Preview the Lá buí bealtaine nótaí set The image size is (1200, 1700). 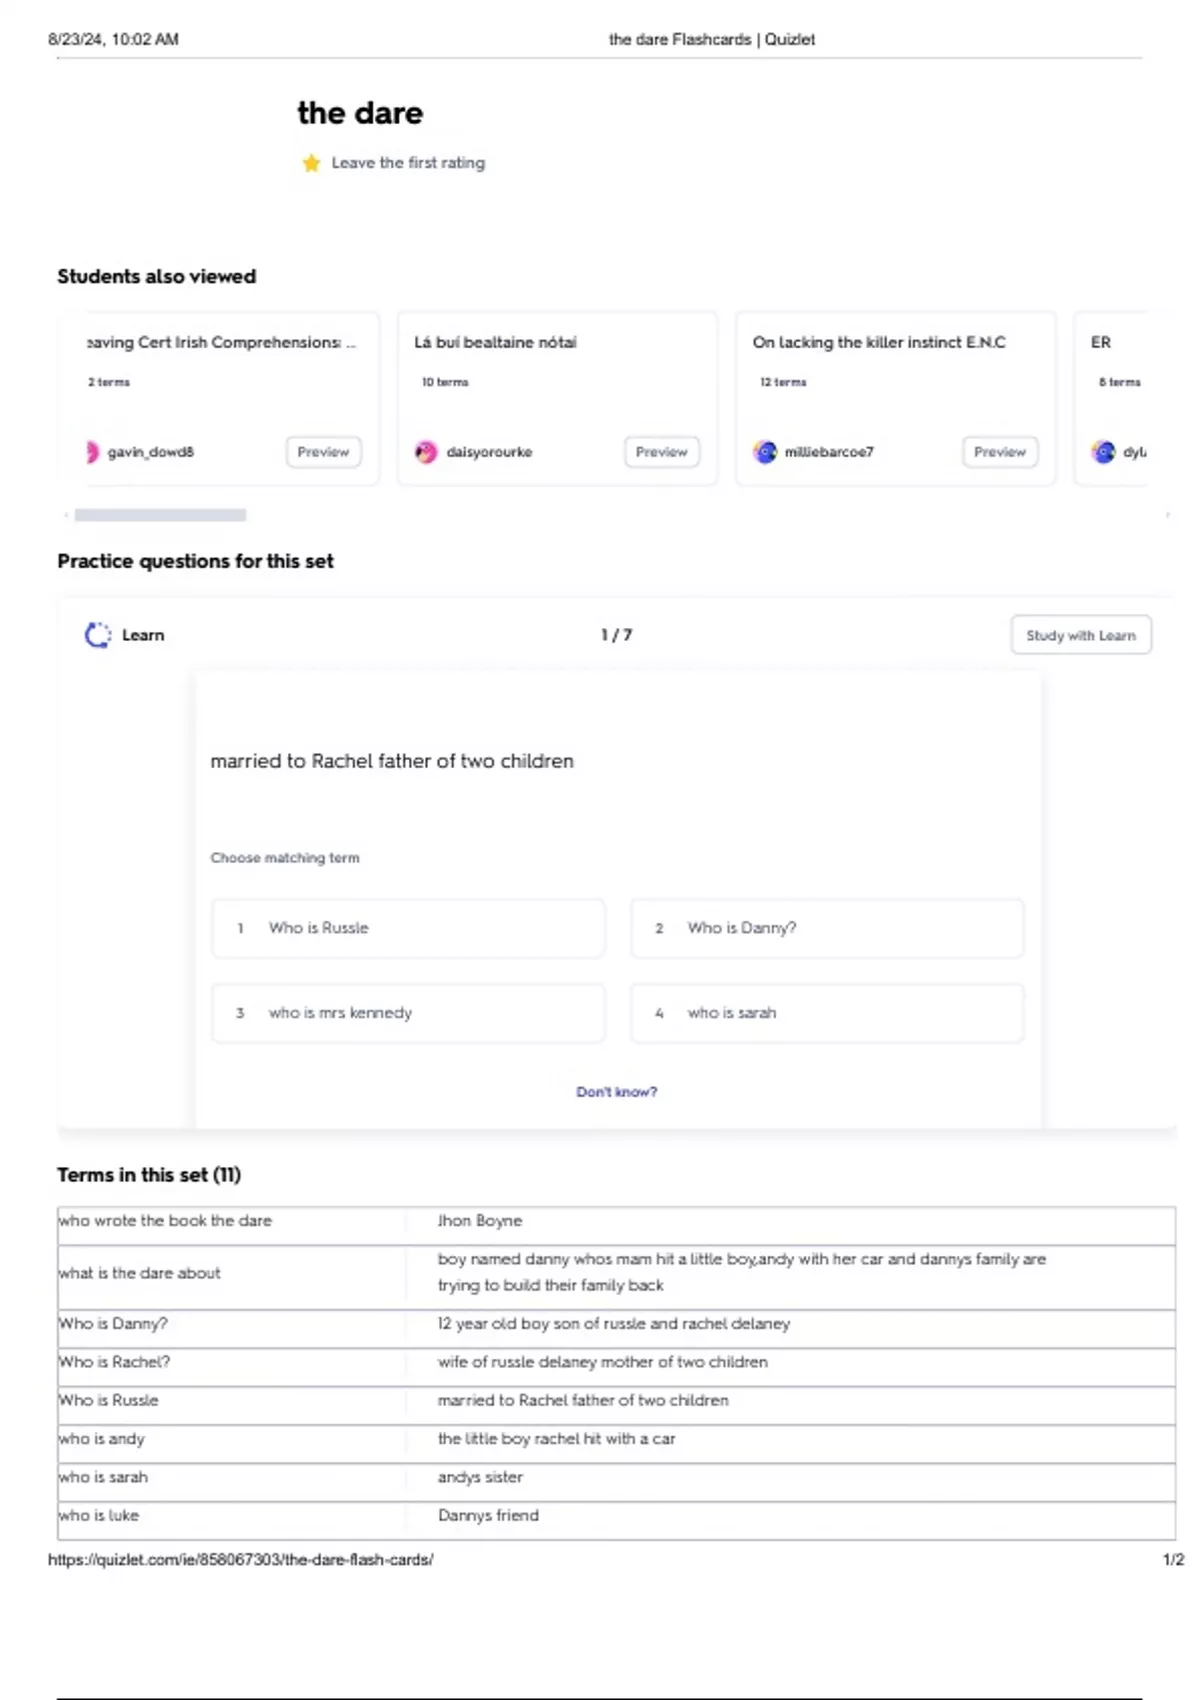click(661, 452)
